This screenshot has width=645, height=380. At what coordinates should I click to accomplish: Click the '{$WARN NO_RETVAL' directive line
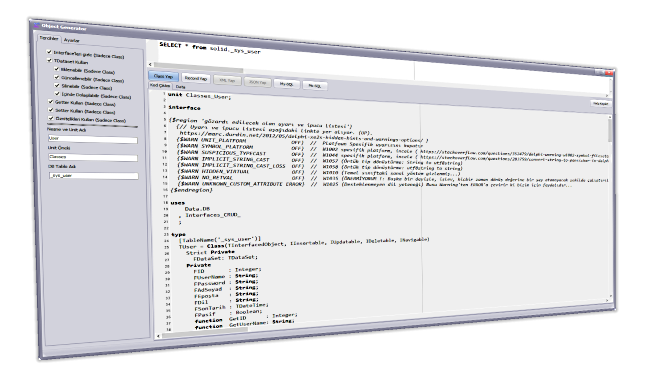pos(241,178)
